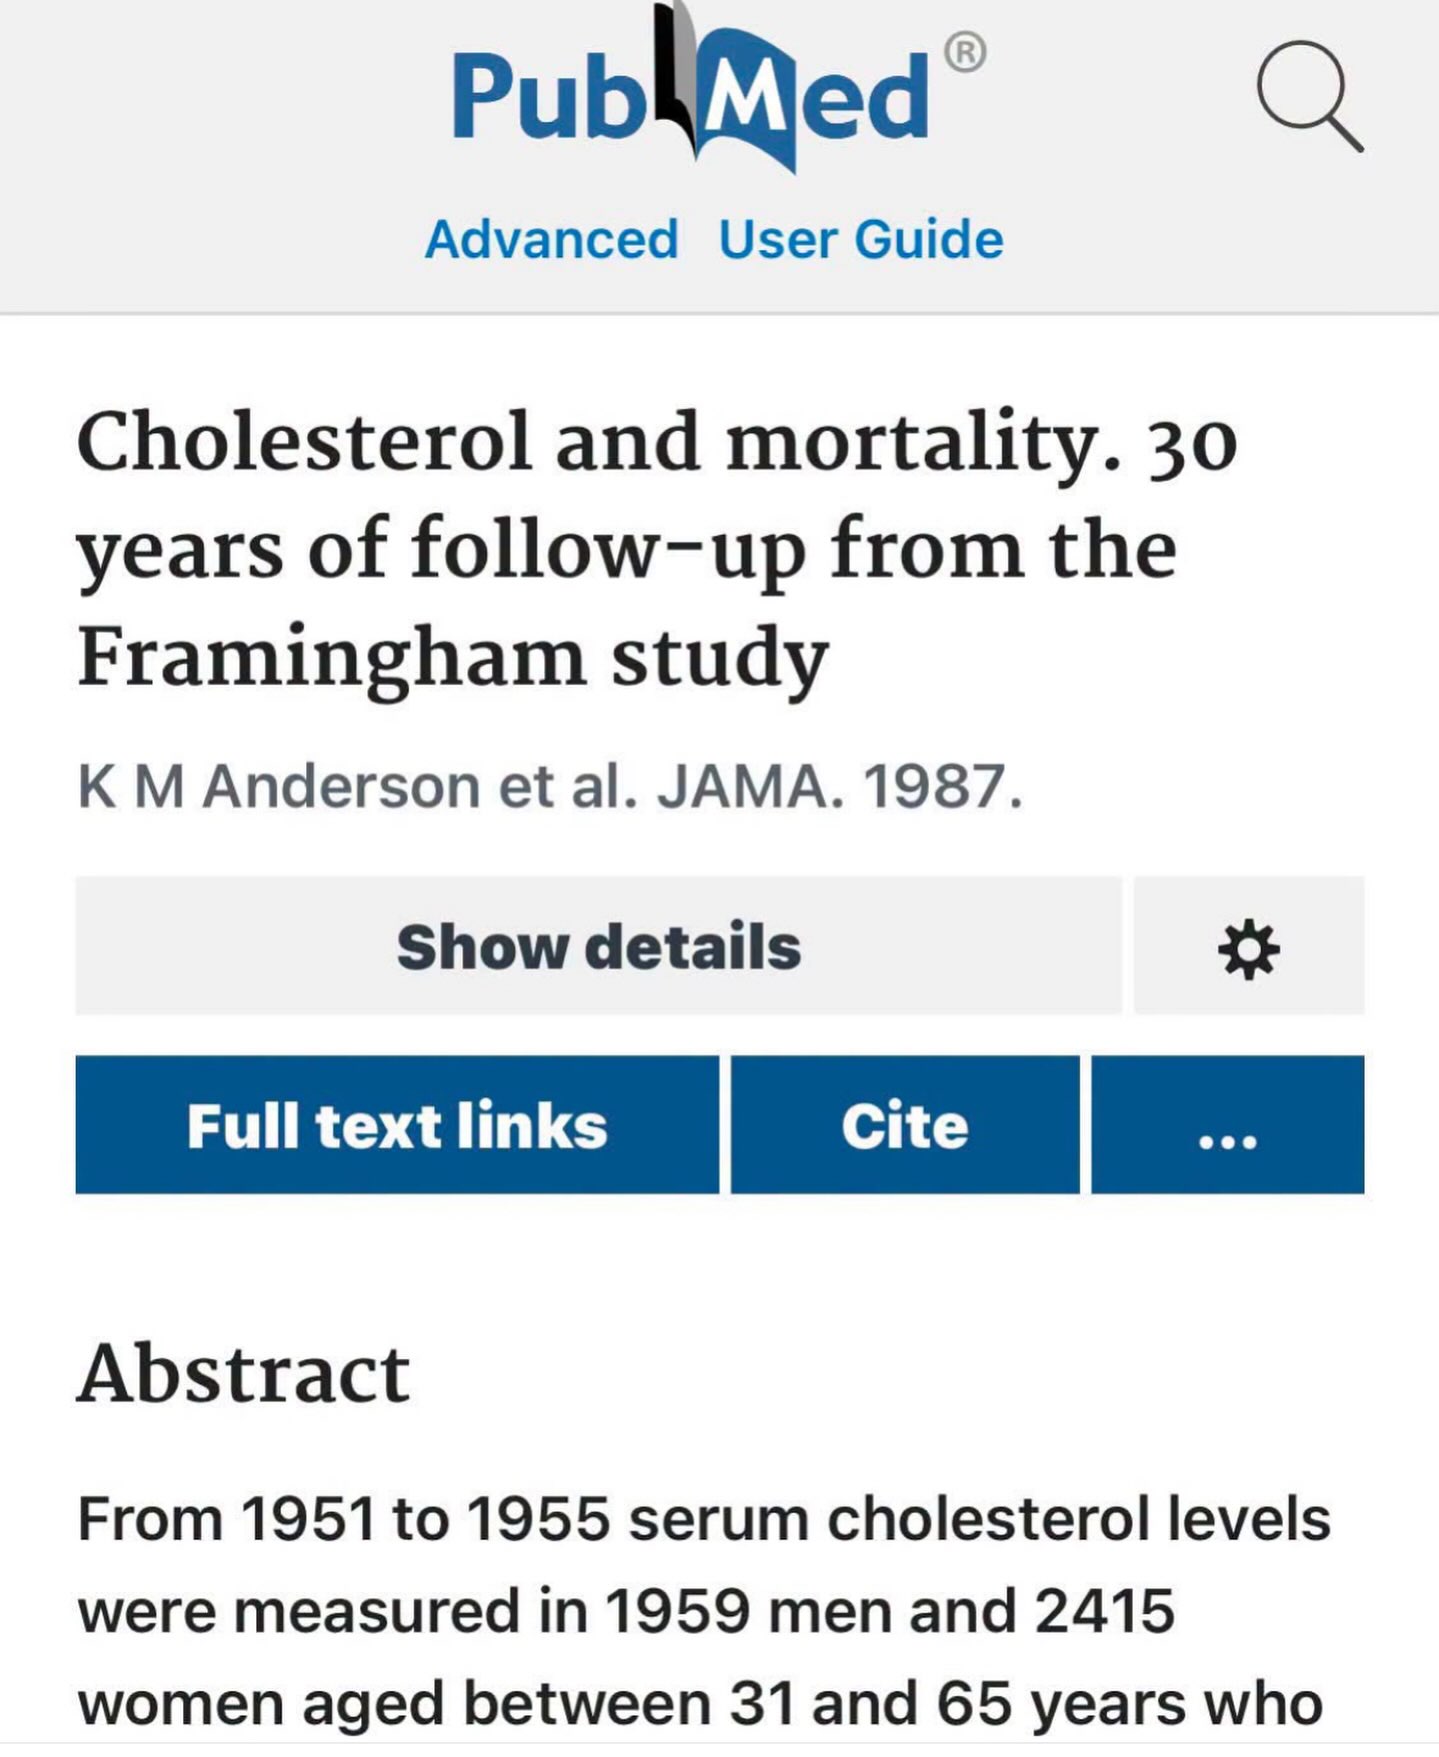Click the abstract text starting 'From 1951'
Screen dimensions: 1439x1757
click(703, 1611)
